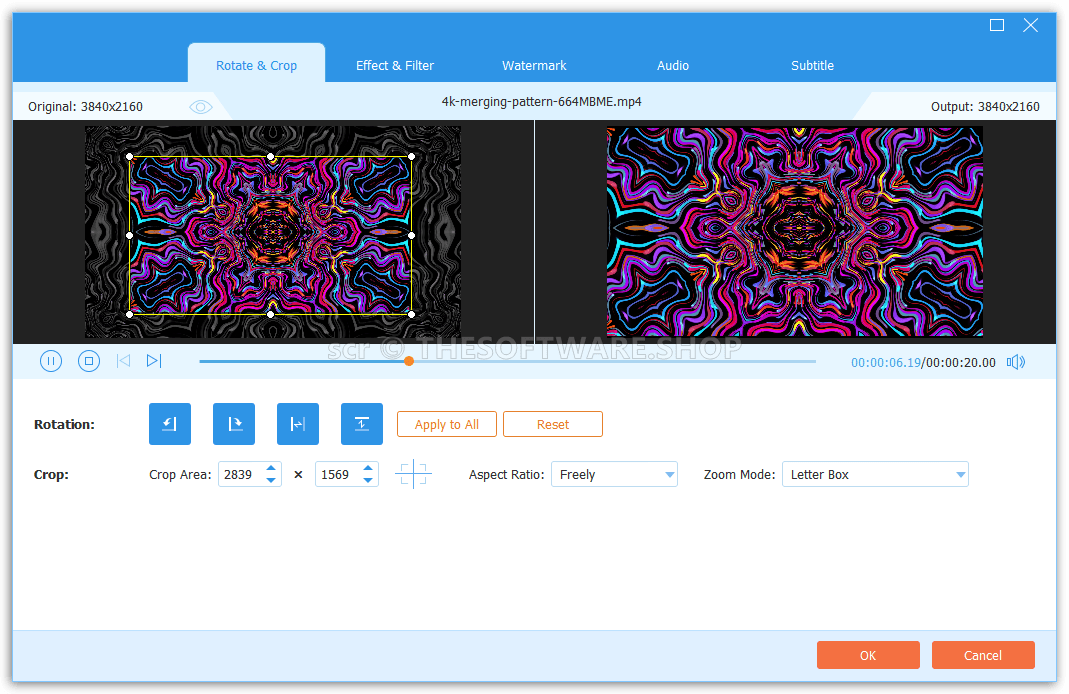Flip video horizontally

pyautogui.click(x=298, y=424)
